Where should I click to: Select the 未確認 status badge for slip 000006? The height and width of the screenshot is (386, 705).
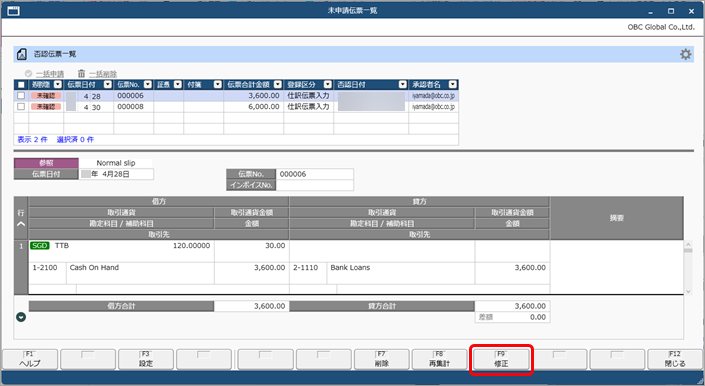tap(46, 96)
